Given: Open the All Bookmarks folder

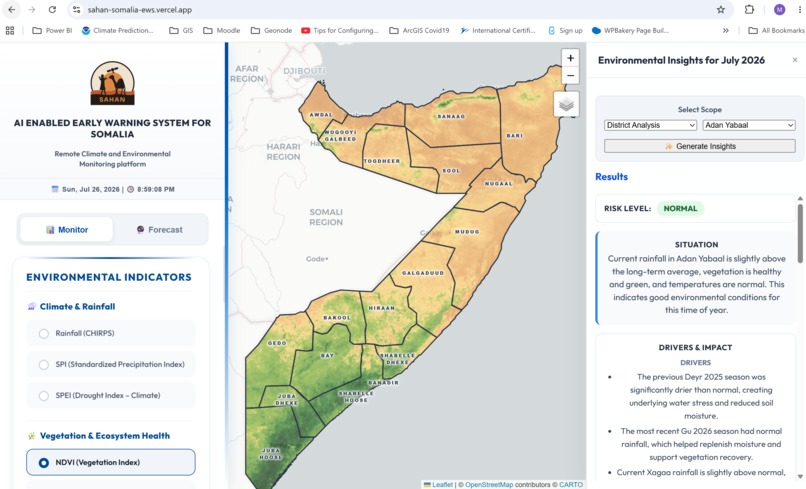Looking at the screenshot, I should point(776,30).
